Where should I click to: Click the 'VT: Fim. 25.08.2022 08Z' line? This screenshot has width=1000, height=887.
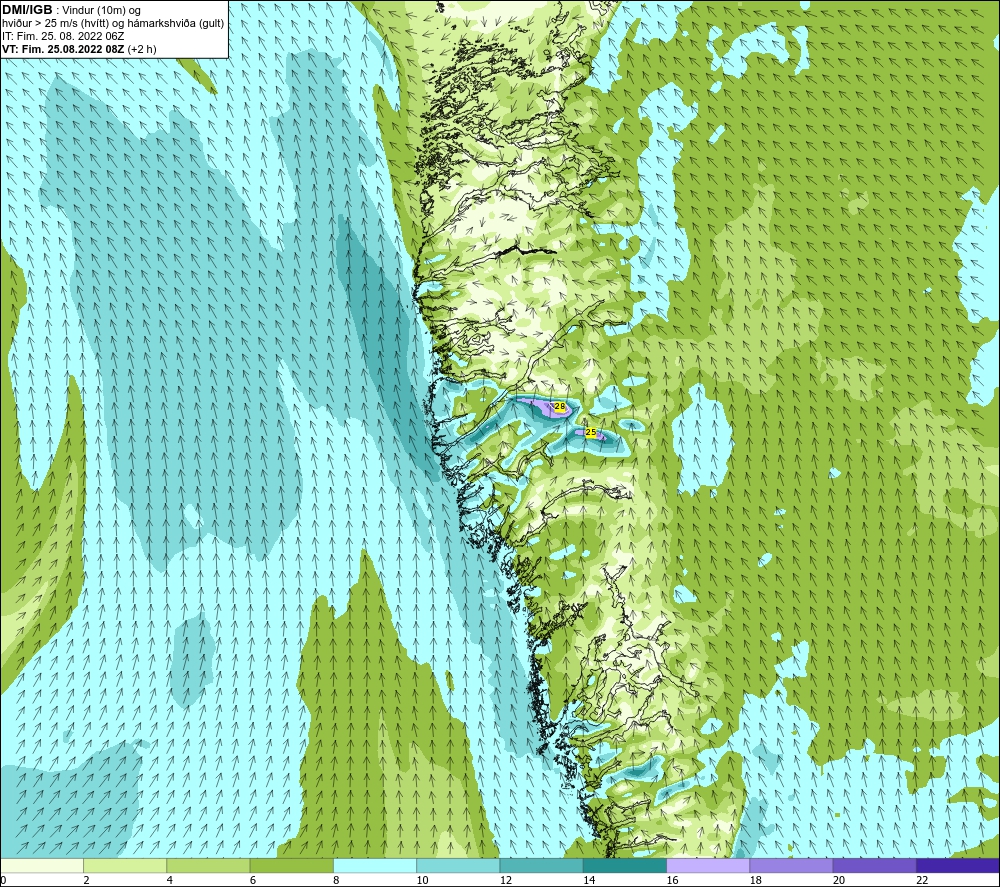(x=63, y=49)
